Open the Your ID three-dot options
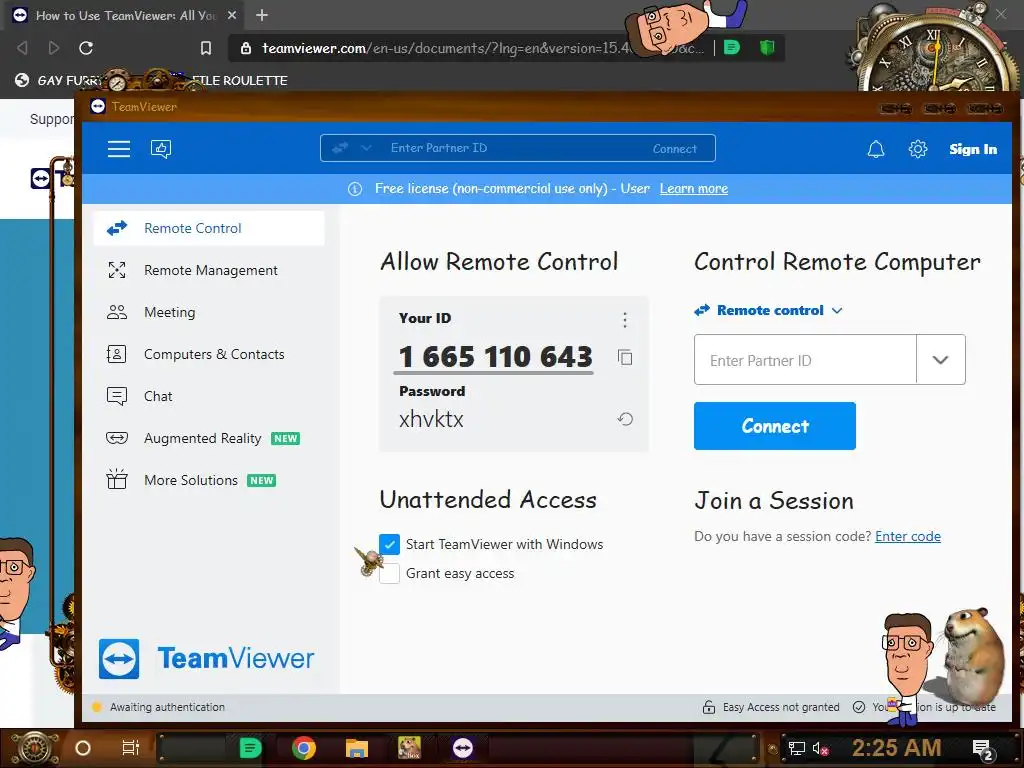This screenshot has height=768, width=1024. (625, 319)
